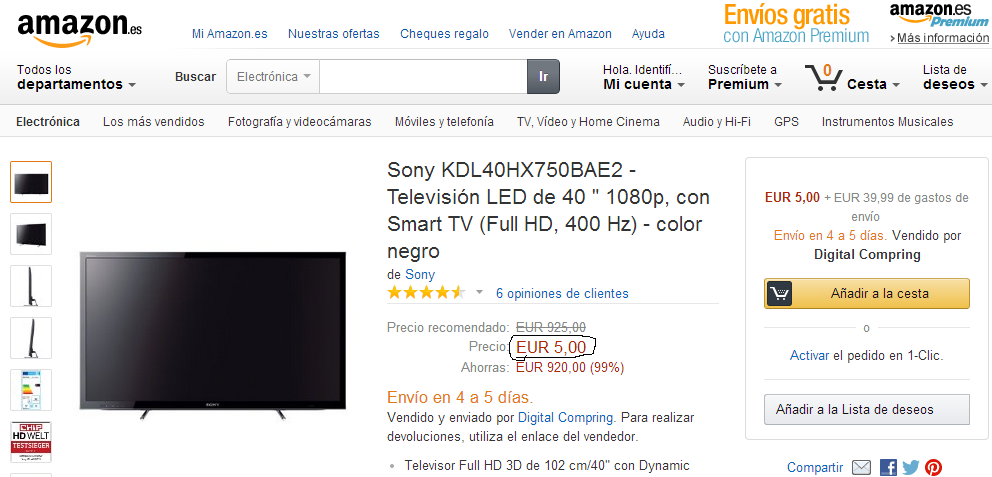Screen dimensions: 992x477
Task: Open Todos los departamentos menu
Action: pos(76,77)
